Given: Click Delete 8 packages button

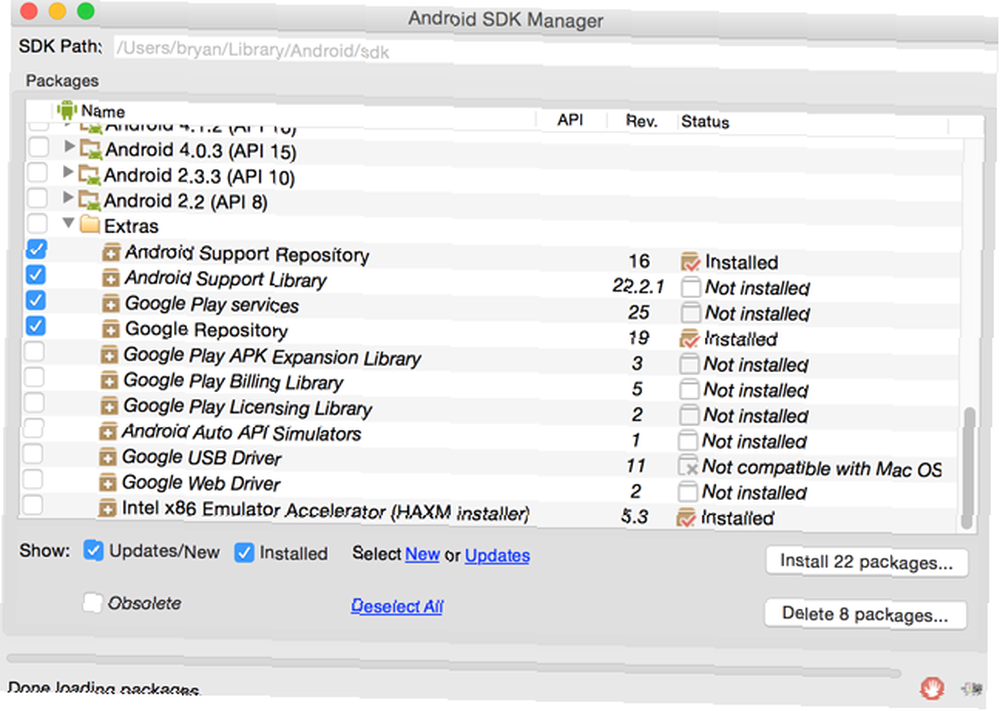Looking at the screenshot, I should [x=865, y=614].
